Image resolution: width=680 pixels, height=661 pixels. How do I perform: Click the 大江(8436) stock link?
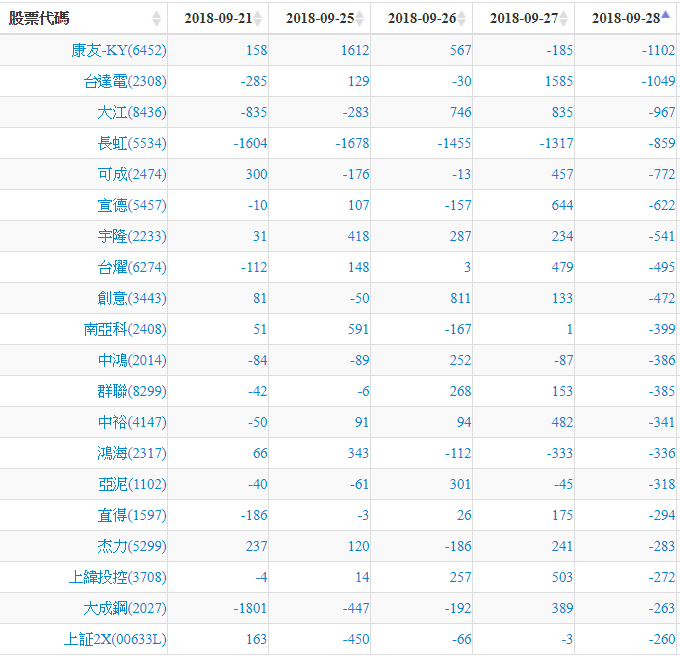point(132,113)
